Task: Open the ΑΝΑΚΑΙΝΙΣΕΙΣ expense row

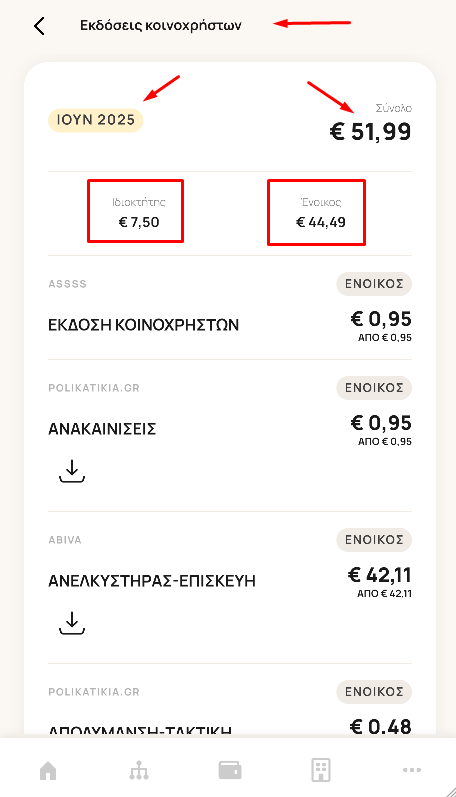Action: (x=230, y=436)
